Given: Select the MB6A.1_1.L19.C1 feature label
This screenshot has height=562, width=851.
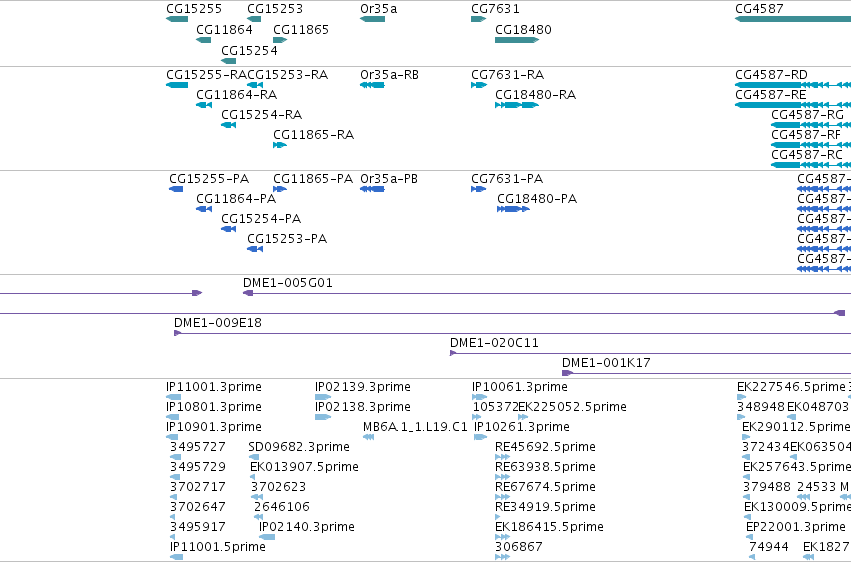Looking at the screenshot, I should tap(415, 427).
